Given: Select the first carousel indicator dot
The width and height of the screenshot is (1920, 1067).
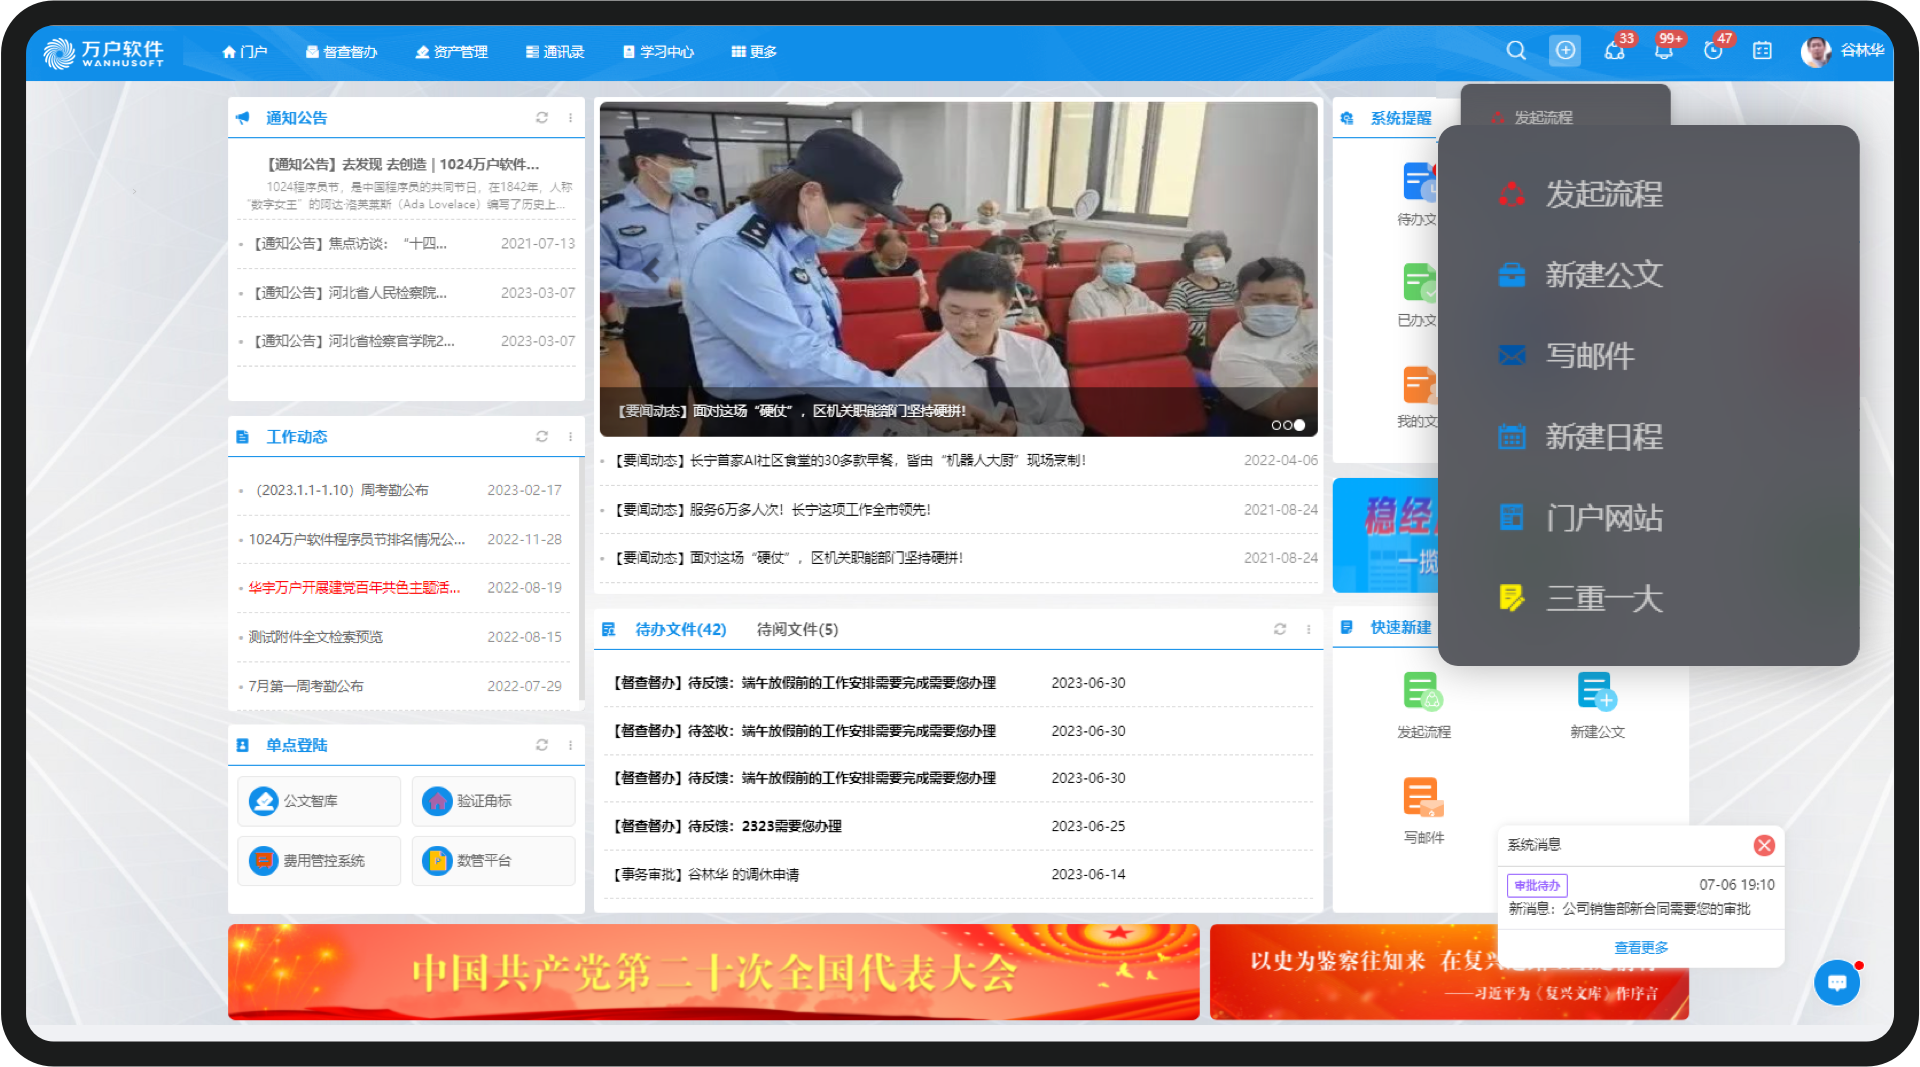Looking at the screenshot, I should [1276, 425].
